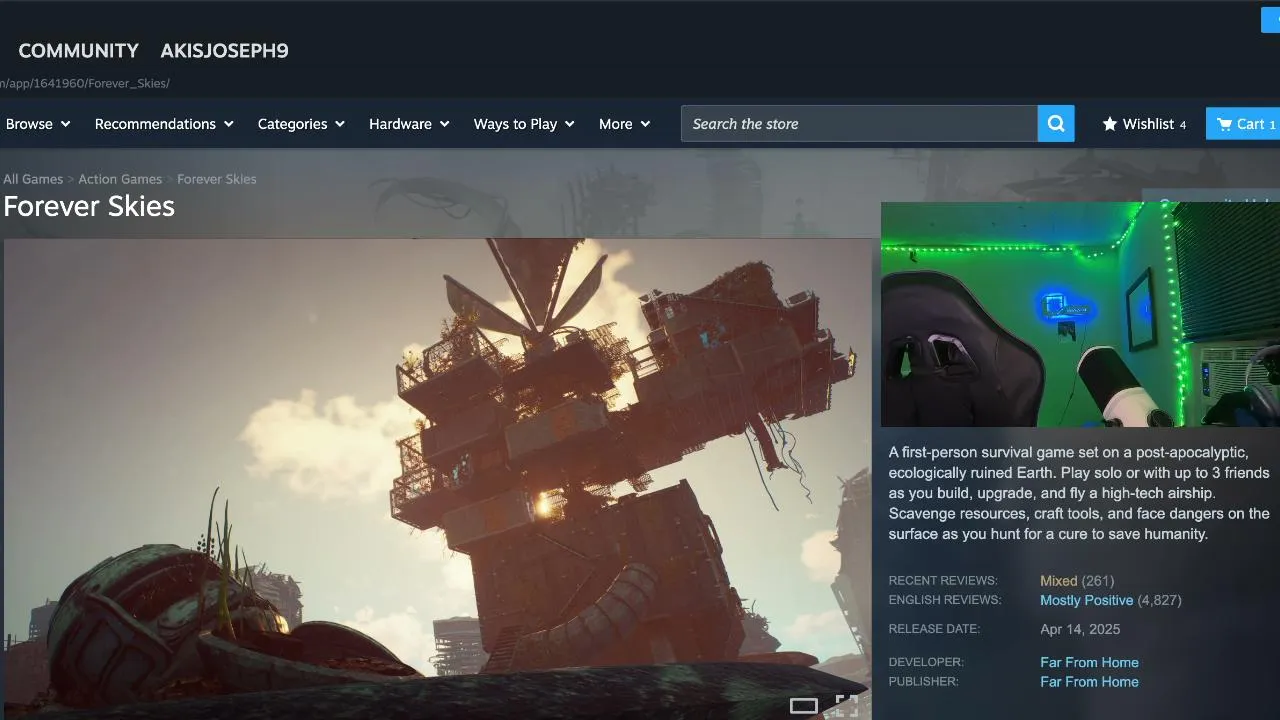The width and height of the screenshot is (1280, 720).
Task: Open the publisher's Far From Home link
Action: point(1089,682)
